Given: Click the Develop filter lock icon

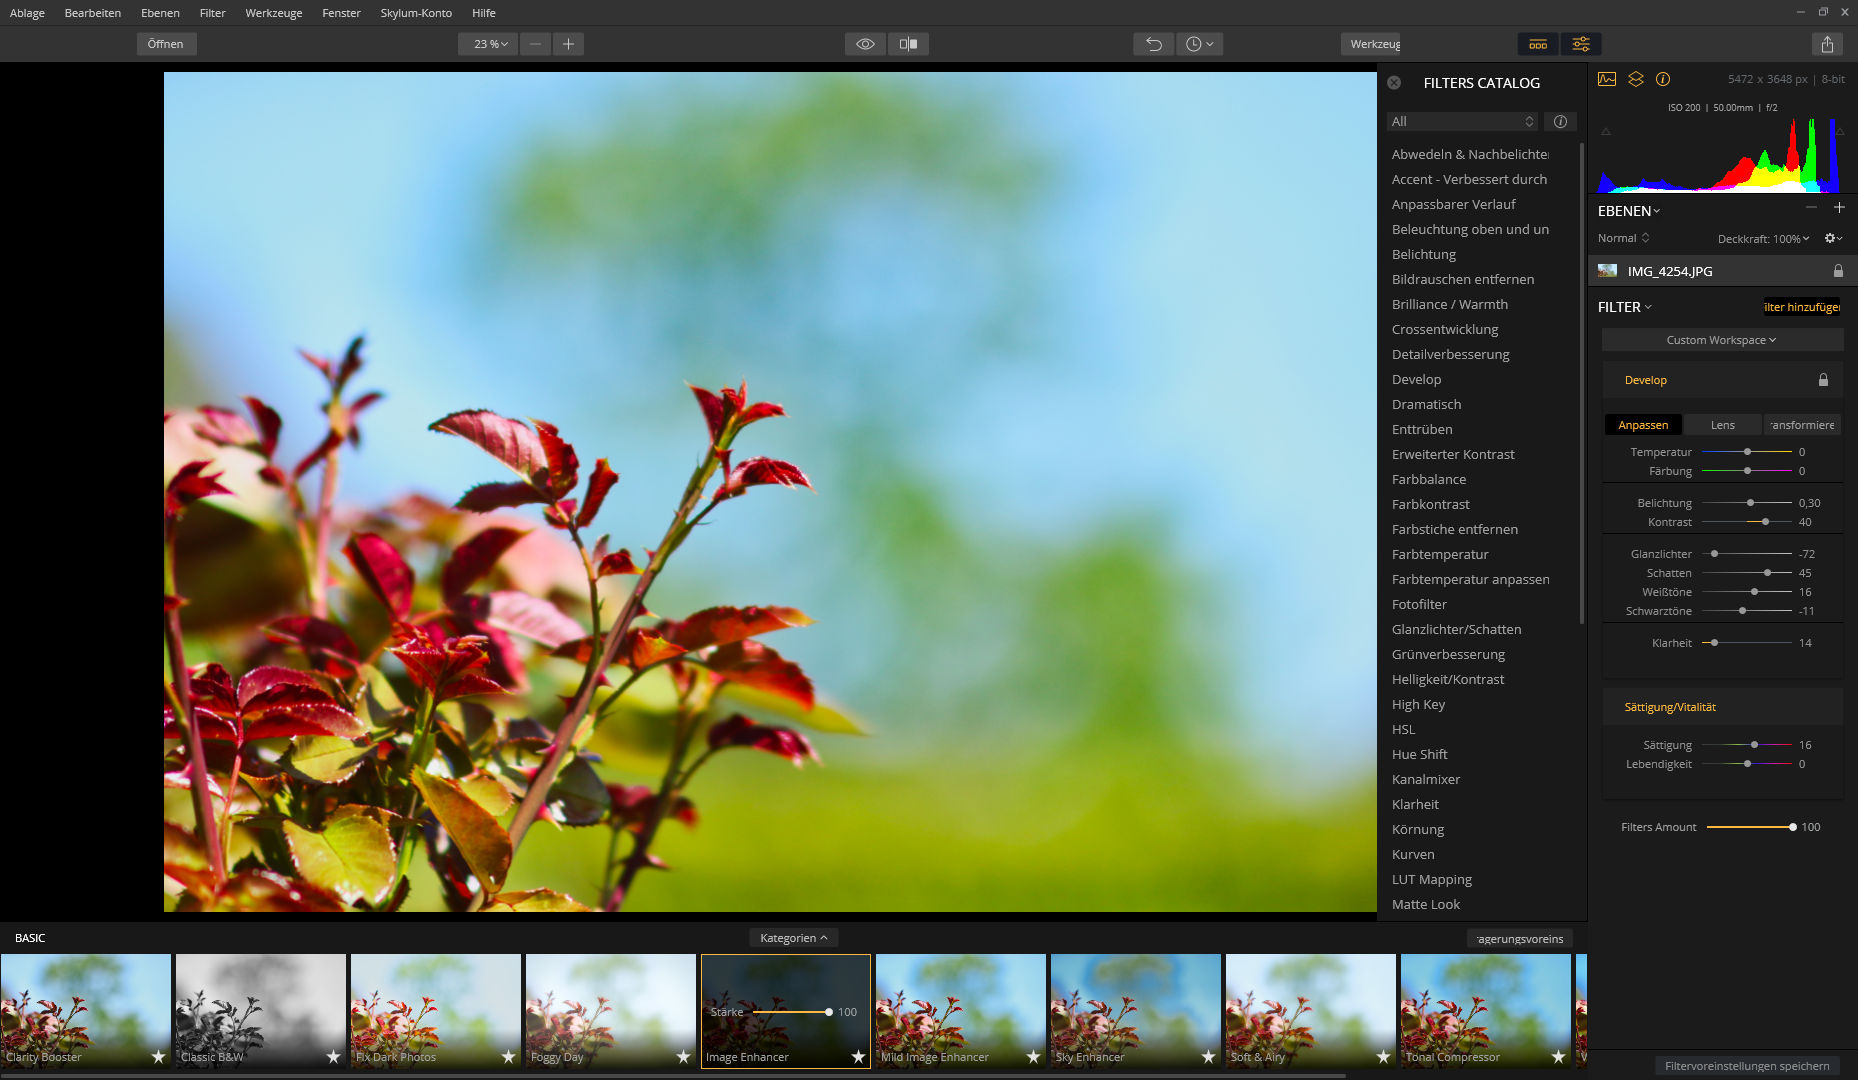Looking at the screenshot, I should point(1823,380).
